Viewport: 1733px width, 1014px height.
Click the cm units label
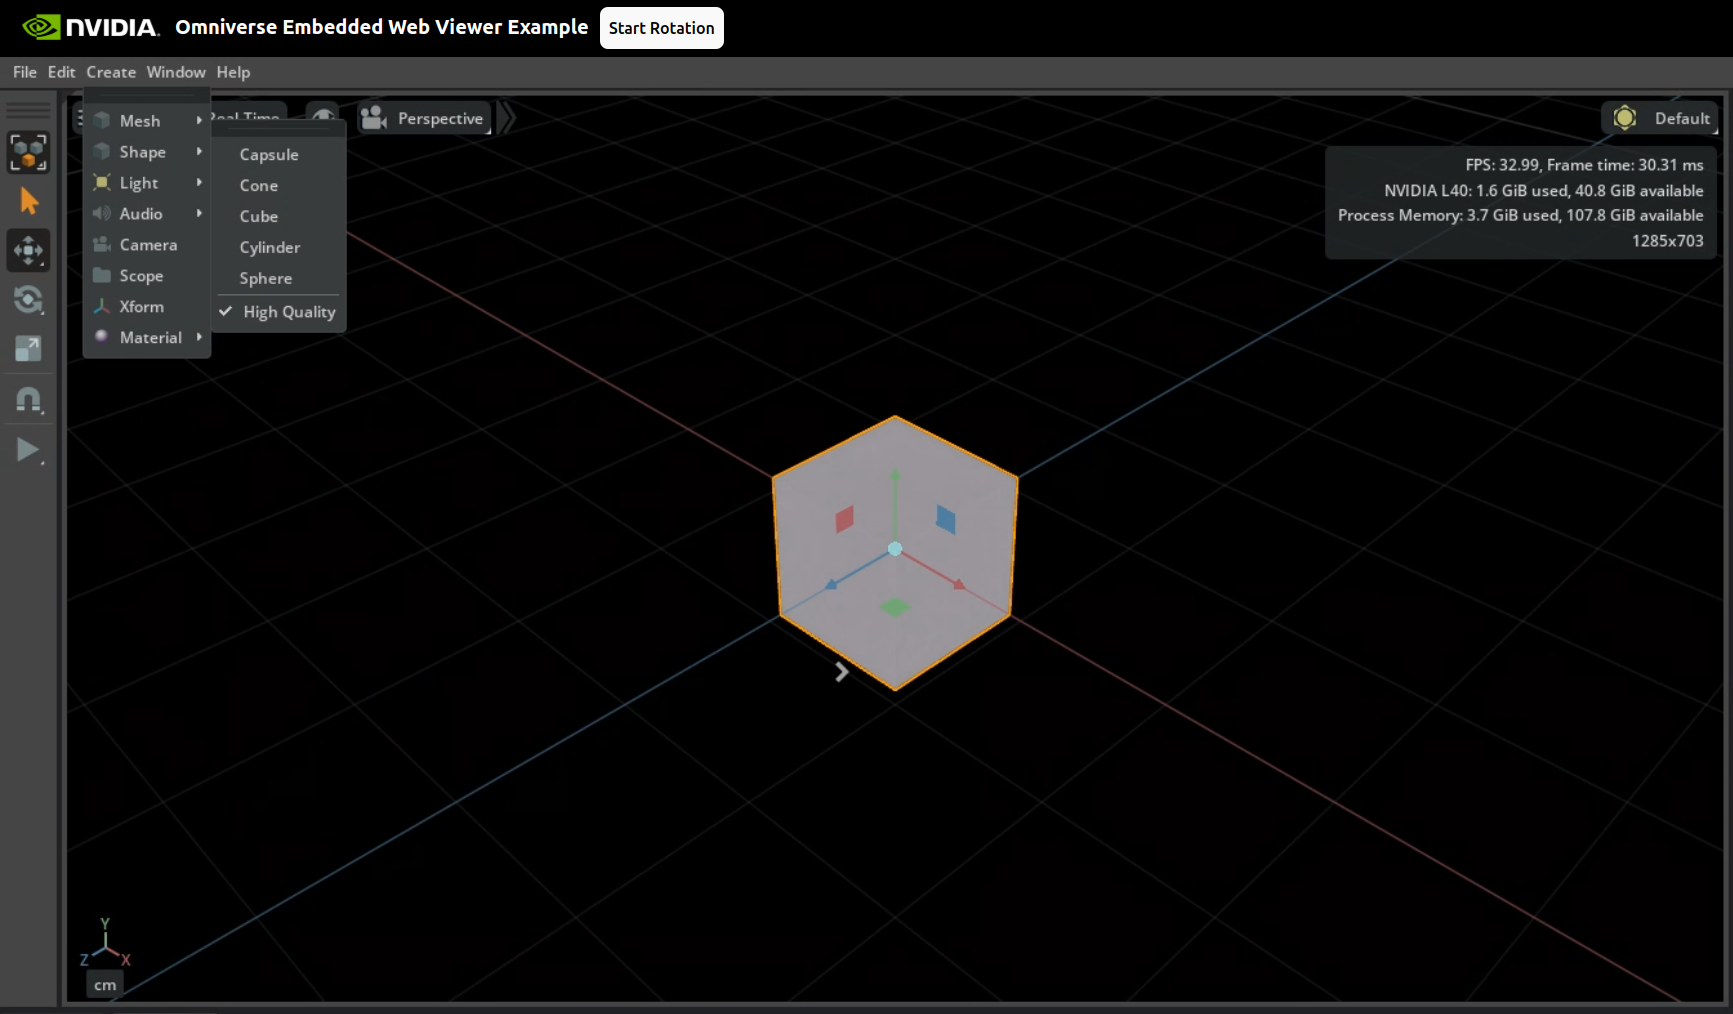105,985
